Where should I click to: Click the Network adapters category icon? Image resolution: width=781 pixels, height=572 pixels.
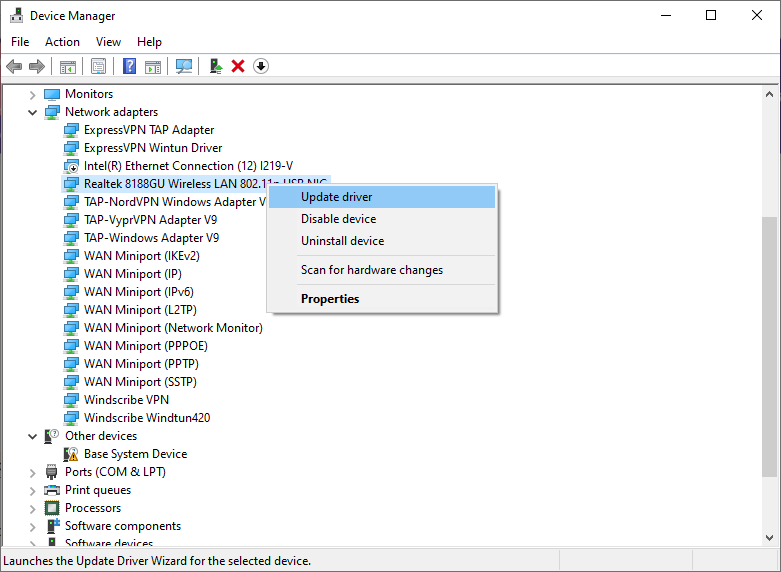pyautogui.click(x=52, y=112)
